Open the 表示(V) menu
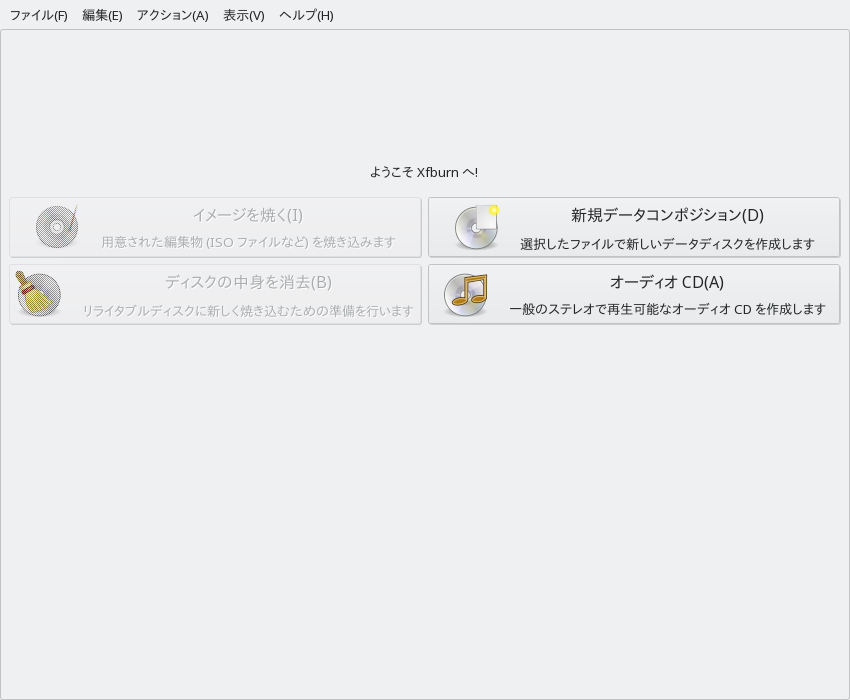850x700 pixels. [x=244, y=15]
